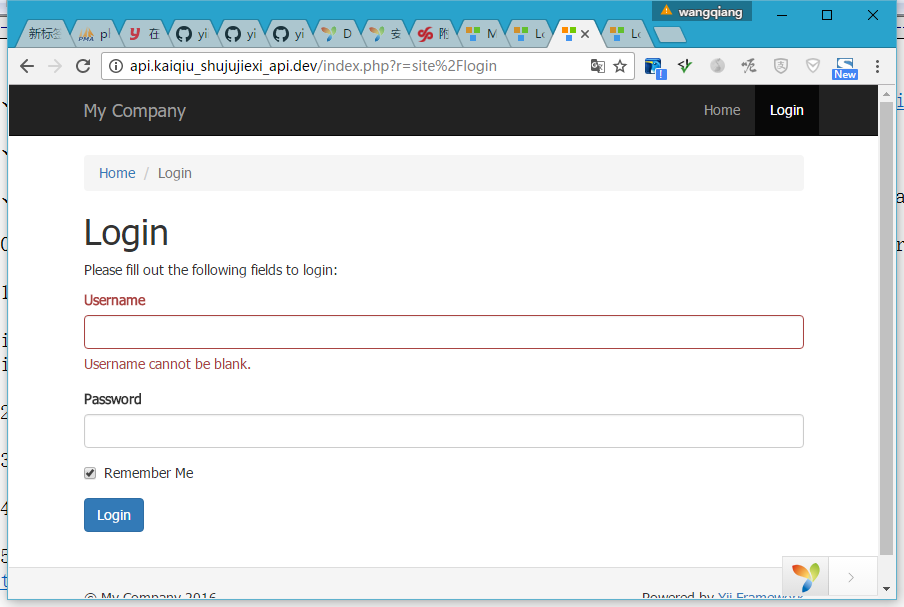Switch to the 新标签 tab

[44, 34]
